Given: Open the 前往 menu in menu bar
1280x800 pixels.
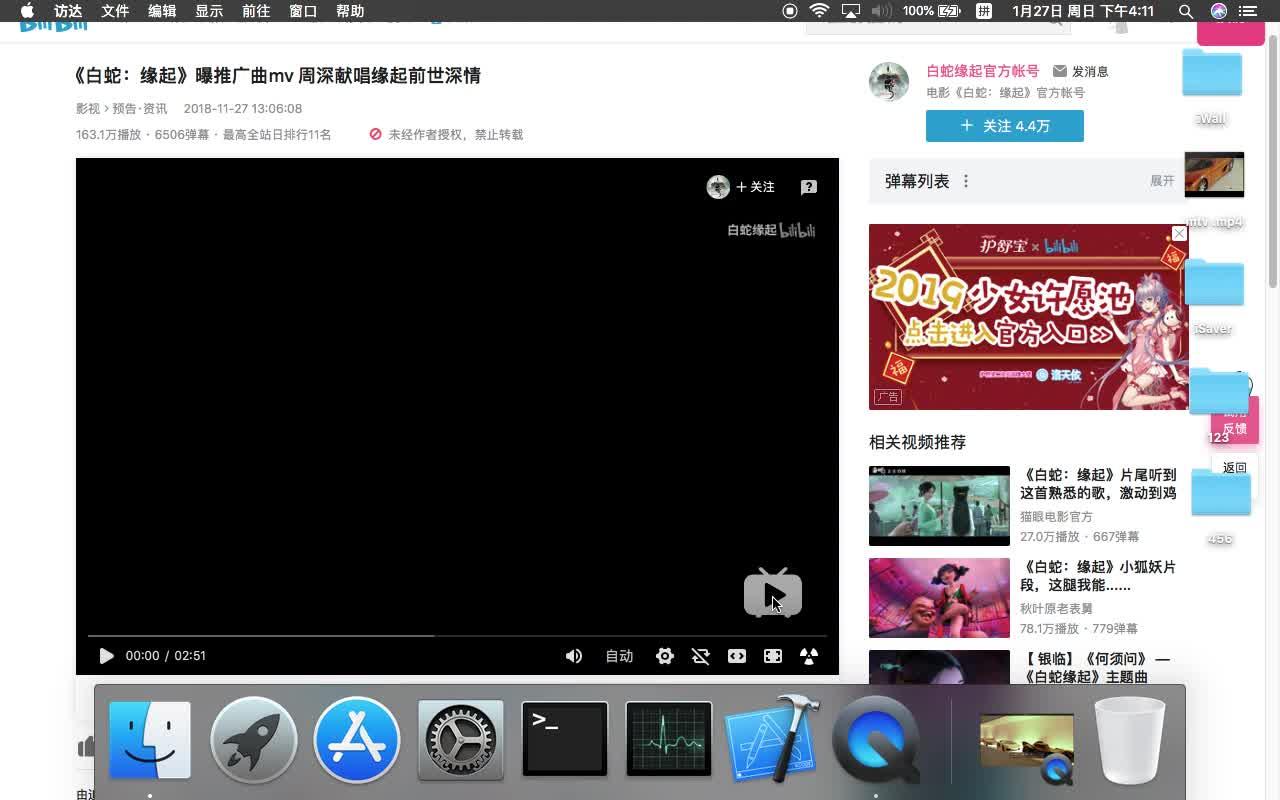Looking at the screenshot, I should (x=256, y=11).
